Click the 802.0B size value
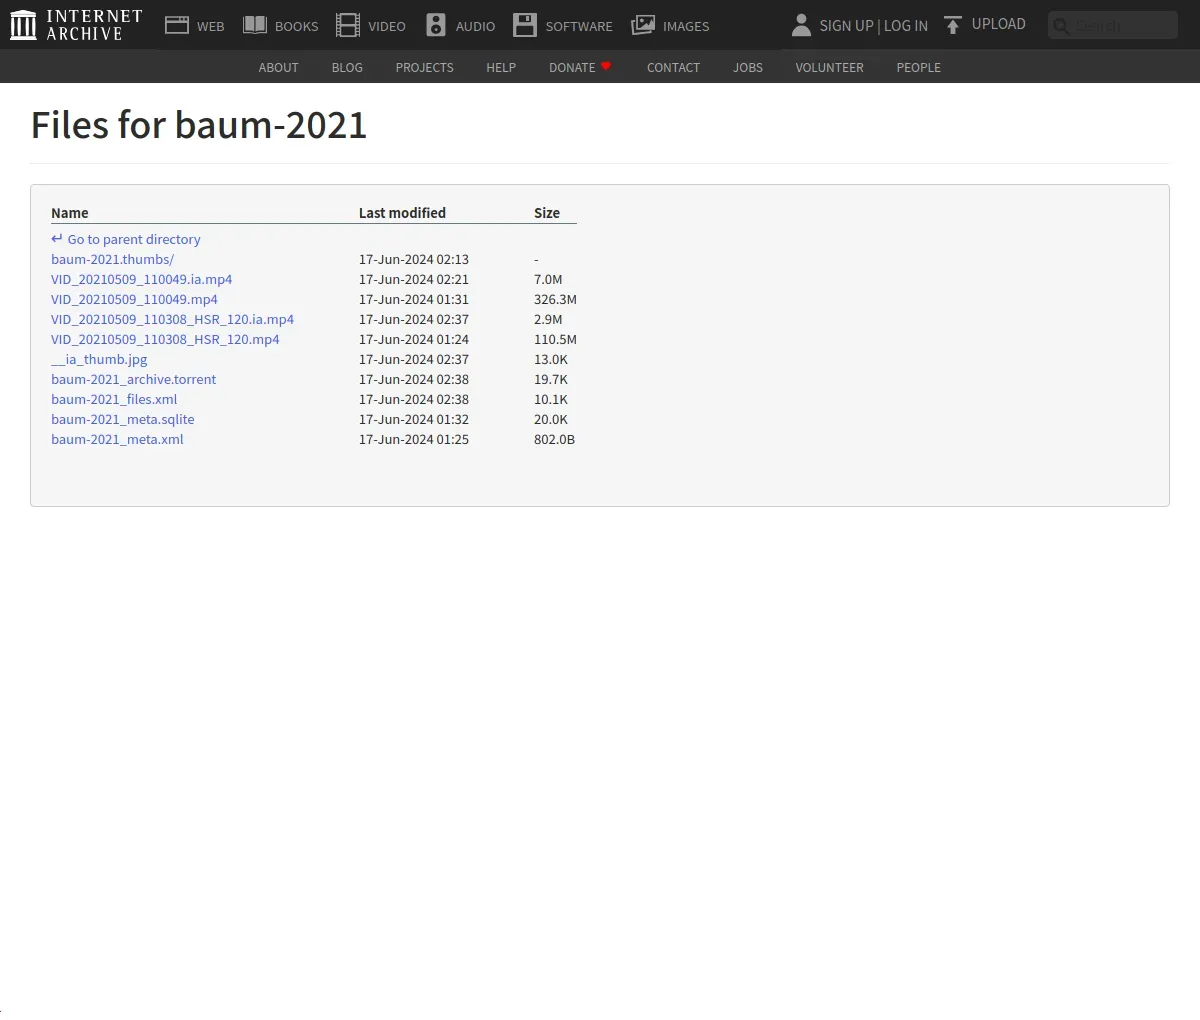 point(554,440)
